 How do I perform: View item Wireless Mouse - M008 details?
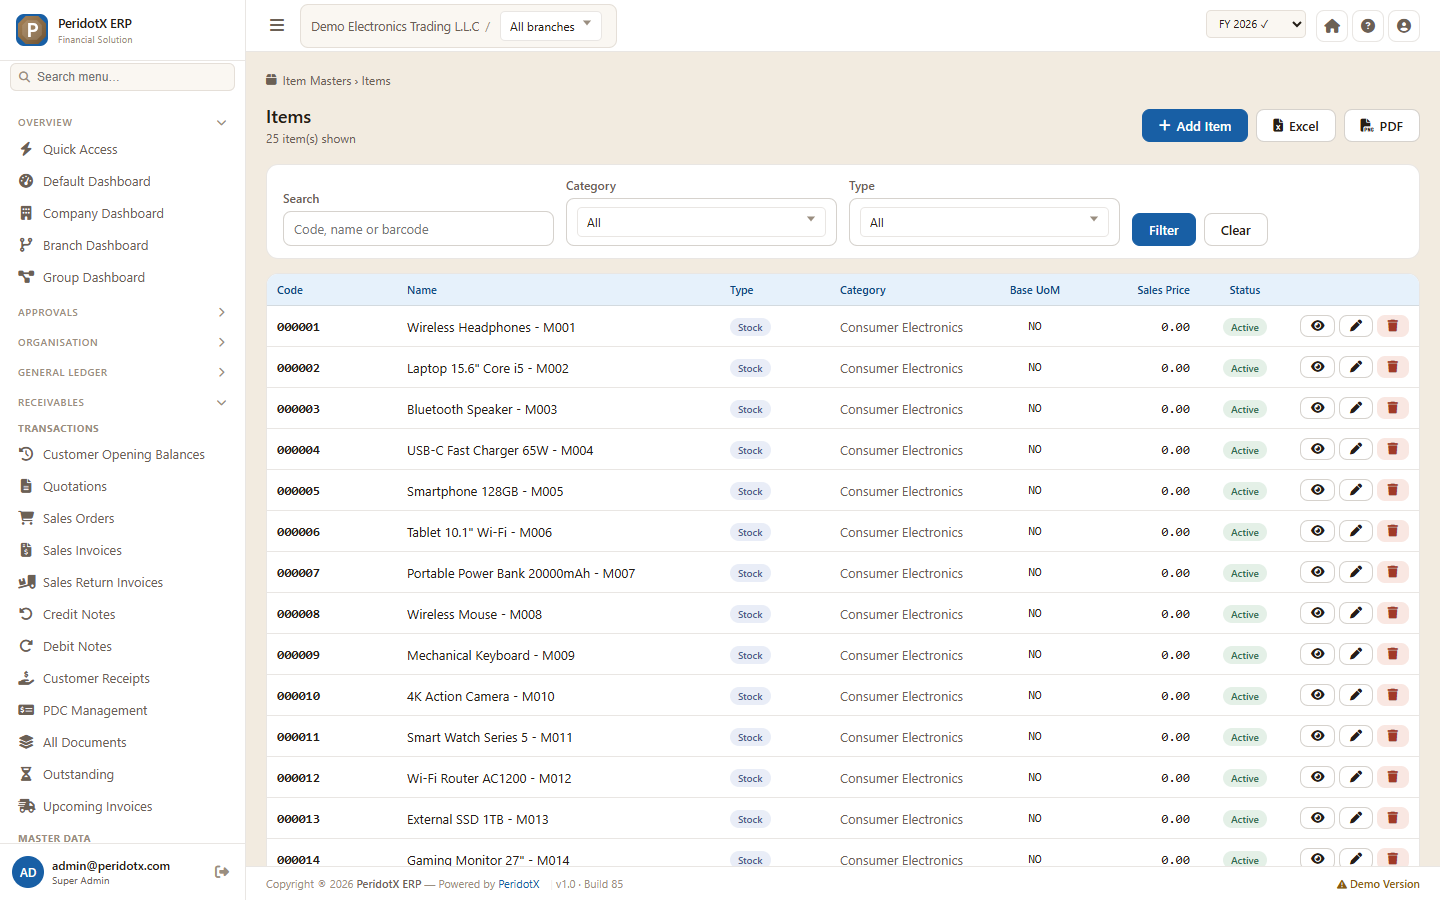(1317, 613)
